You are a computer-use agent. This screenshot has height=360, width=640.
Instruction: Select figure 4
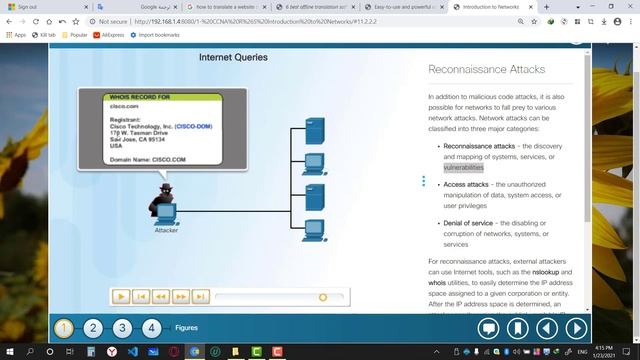(x=151, y=328)
